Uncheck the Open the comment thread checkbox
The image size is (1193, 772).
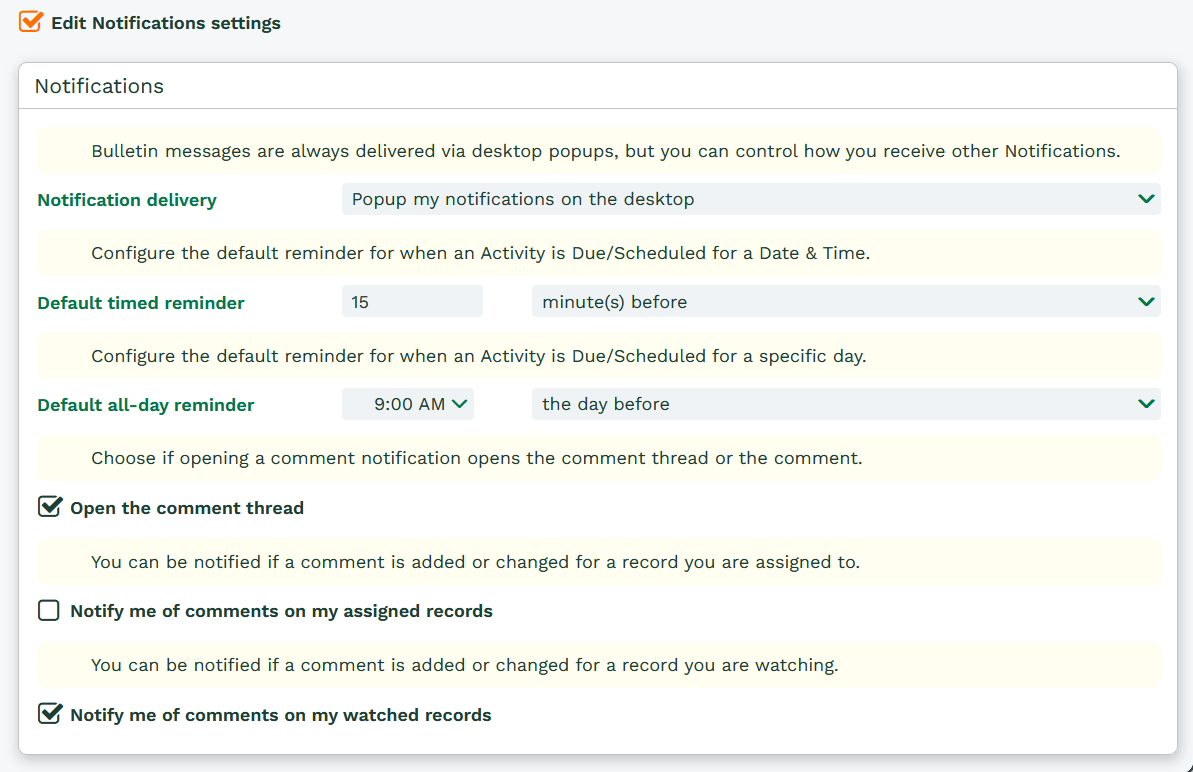pyautogui.click(x=49, y=507)
